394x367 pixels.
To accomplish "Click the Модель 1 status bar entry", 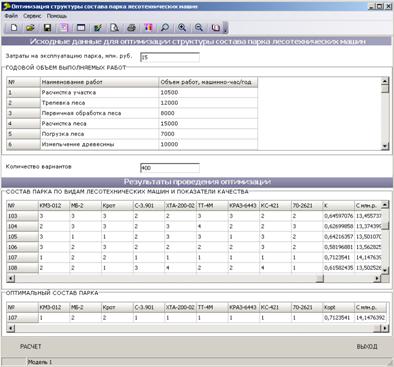I will [40, 362].
